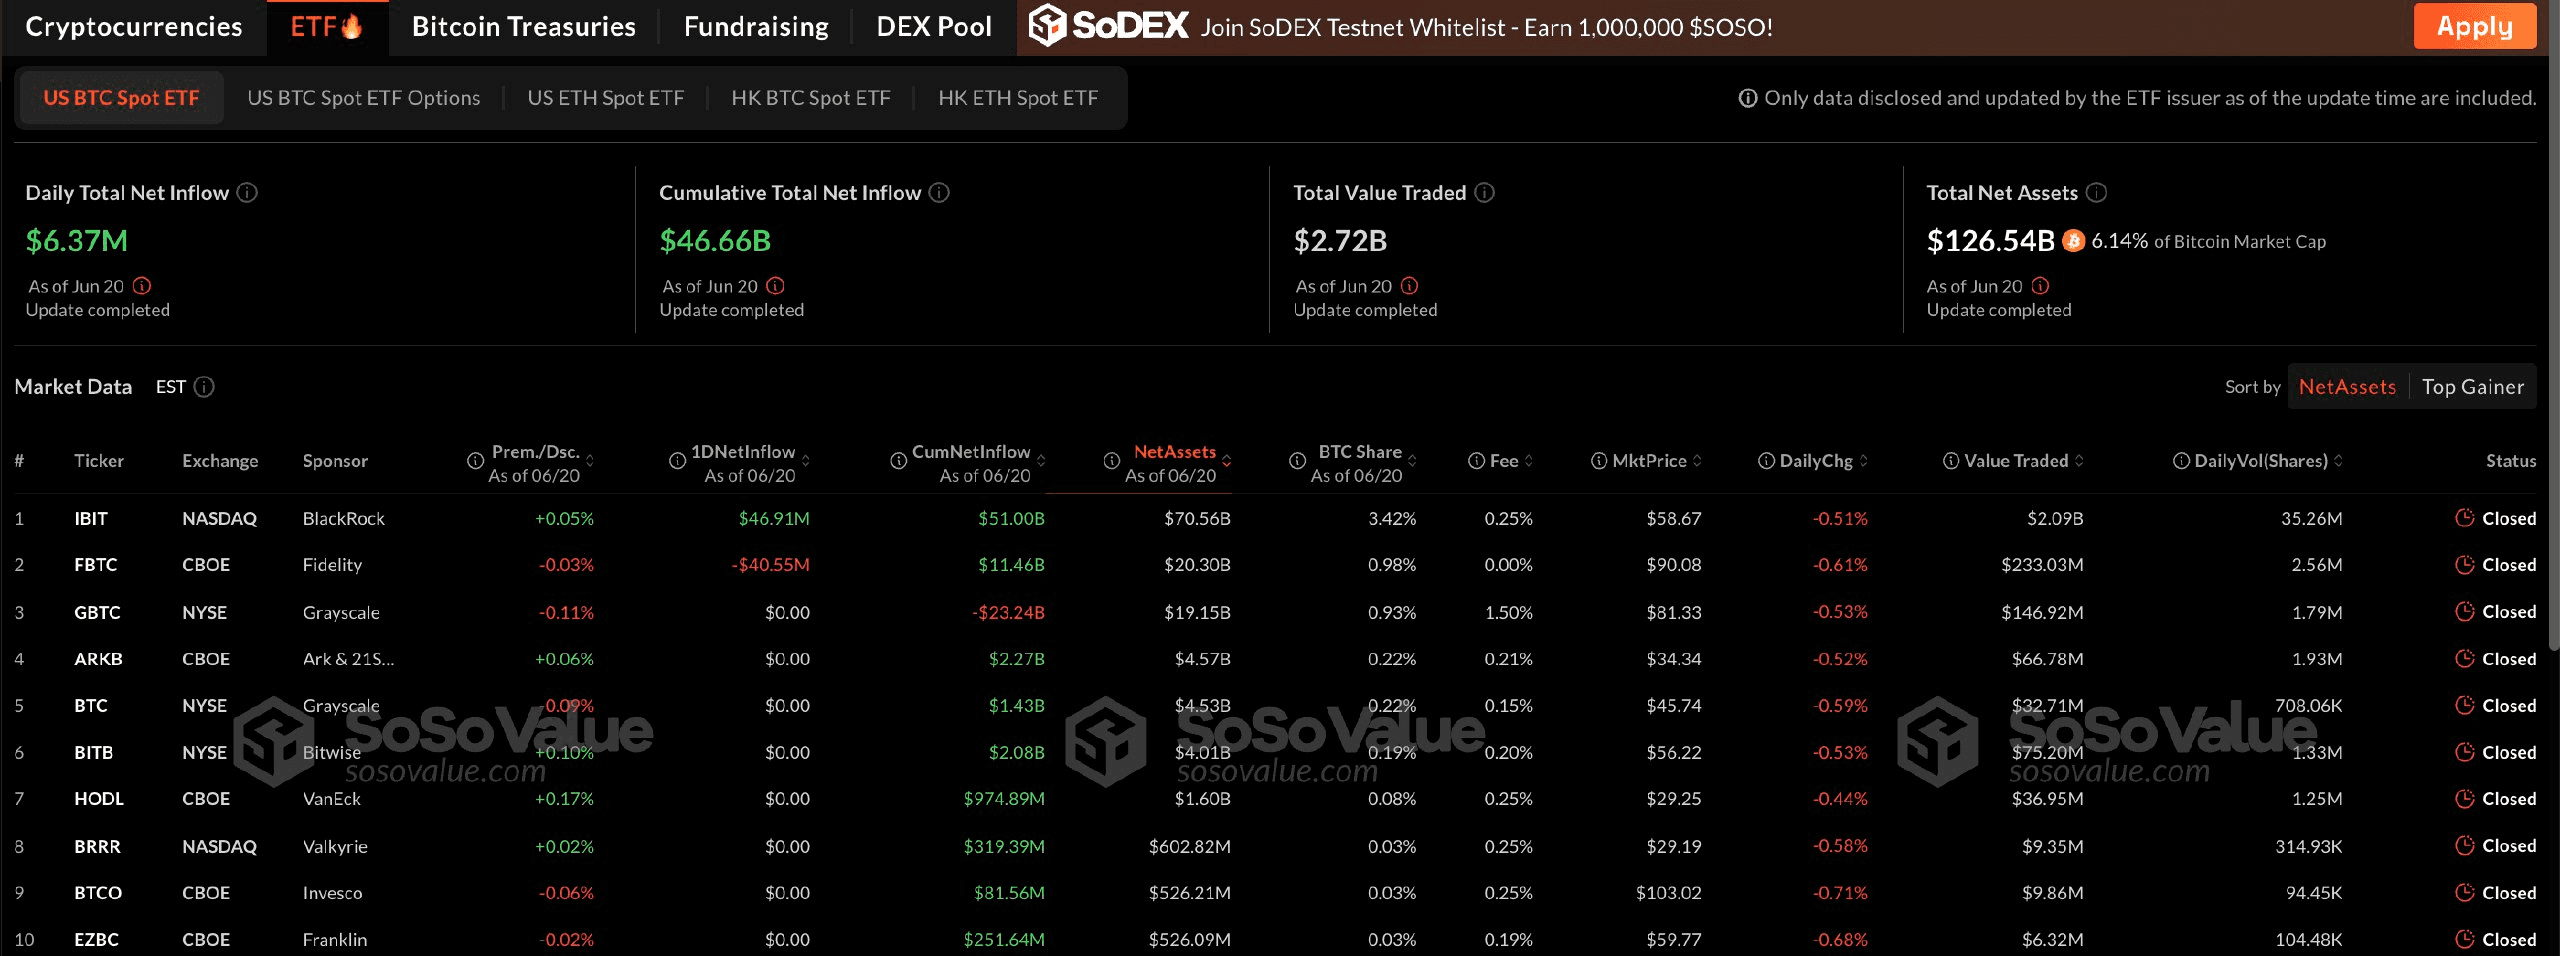Click the Valkyrie sponsor cell
This screenshot has height=956, width=2560.
(x=335, y=846)
